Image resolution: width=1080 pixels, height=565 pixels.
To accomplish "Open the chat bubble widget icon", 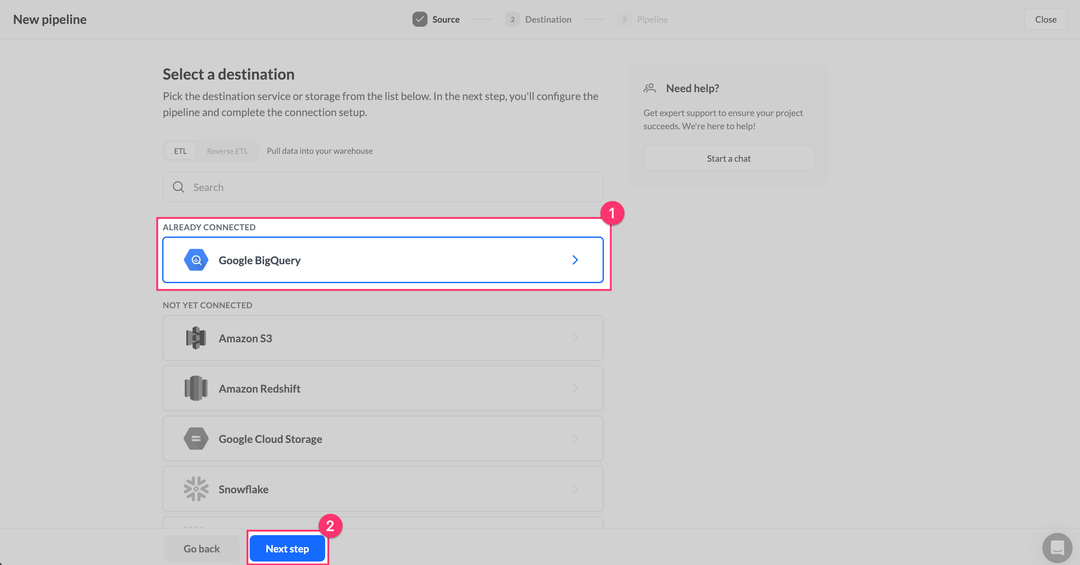I will 1057,548.
